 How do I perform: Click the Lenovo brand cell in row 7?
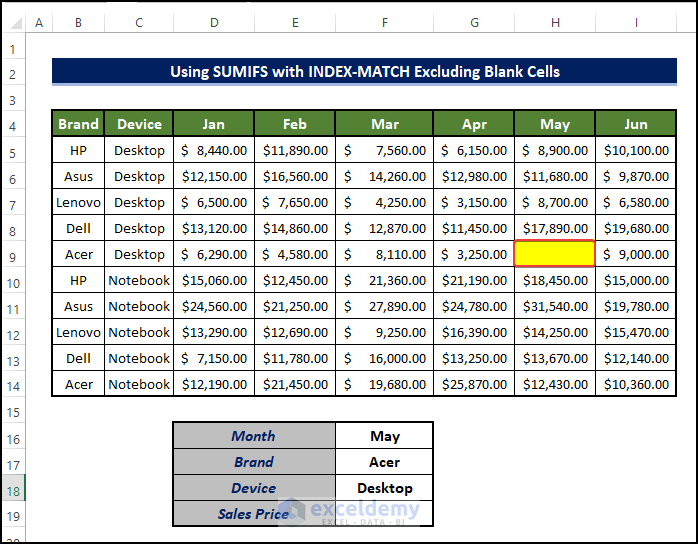(78, 202)
